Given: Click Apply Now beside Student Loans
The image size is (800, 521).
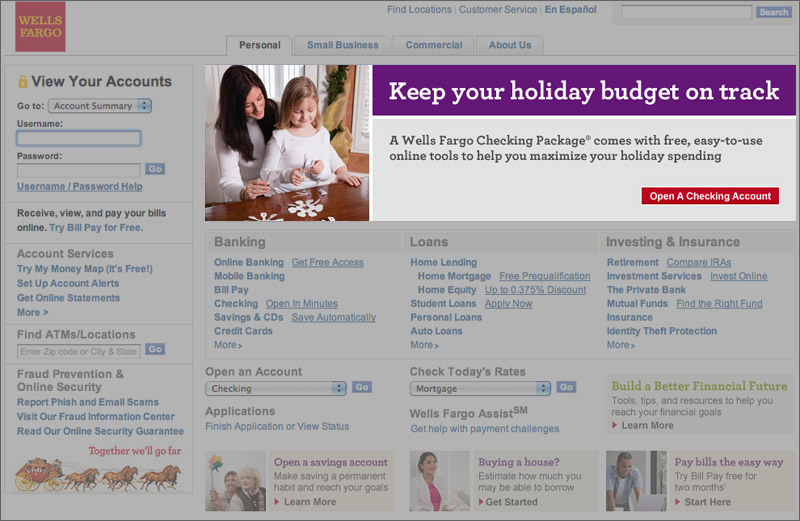Looking at the screenshot, I should (x=508, y=304).
